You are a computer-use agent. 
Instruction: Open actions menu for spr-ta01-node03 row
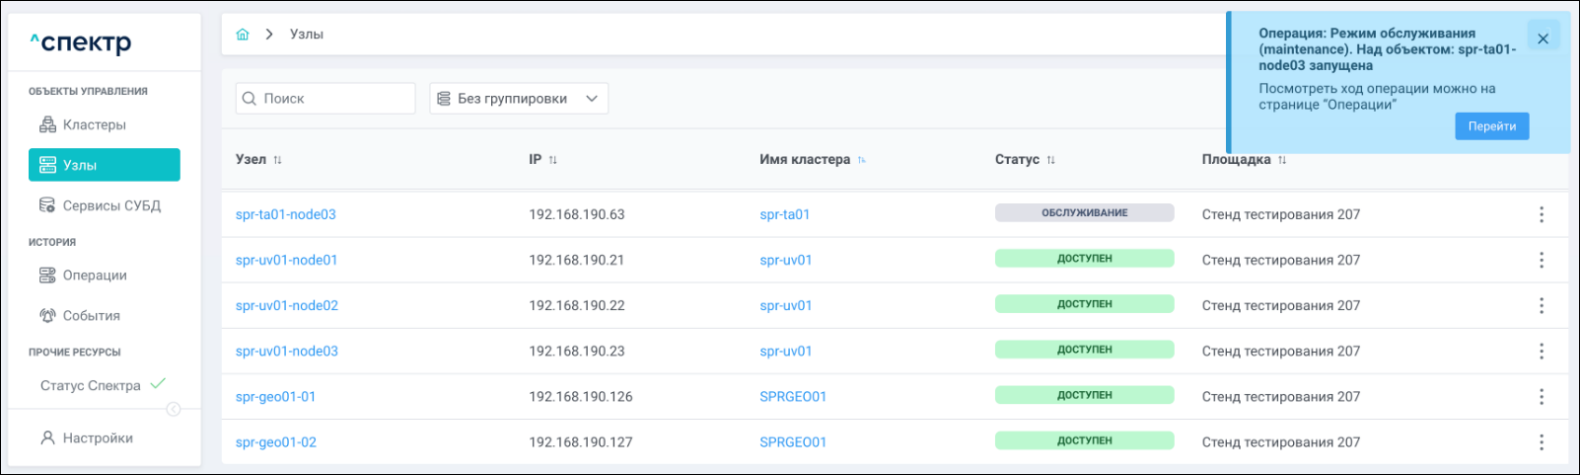pyautogui.click(x=1541, y=214)
